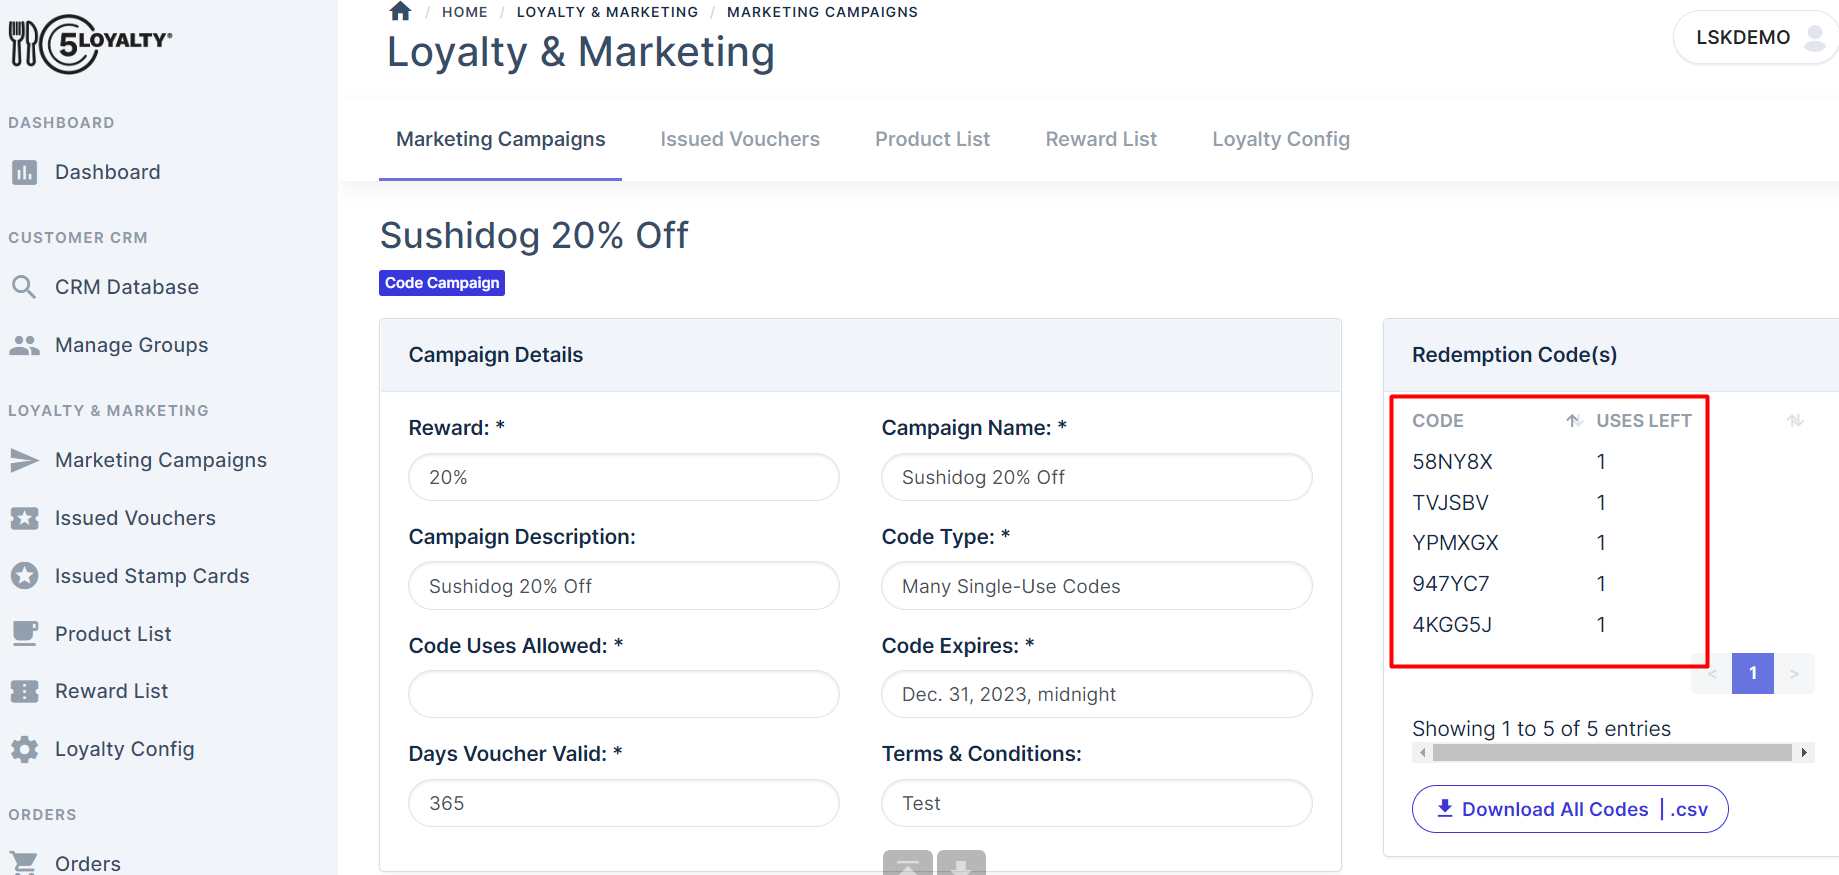Click the Manage Groups people icon
The image size is (1839, 875).
(25, 344)
